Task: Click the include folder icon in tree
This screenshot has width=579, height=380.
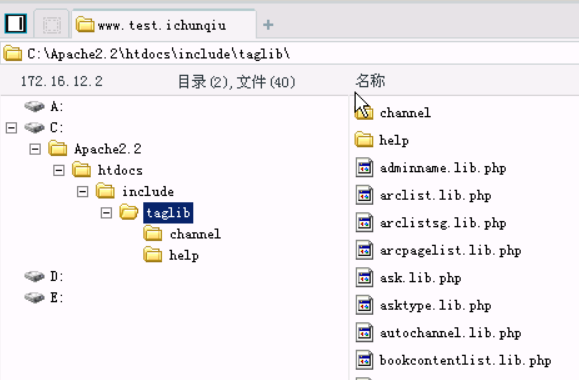Action: (105, 191)
